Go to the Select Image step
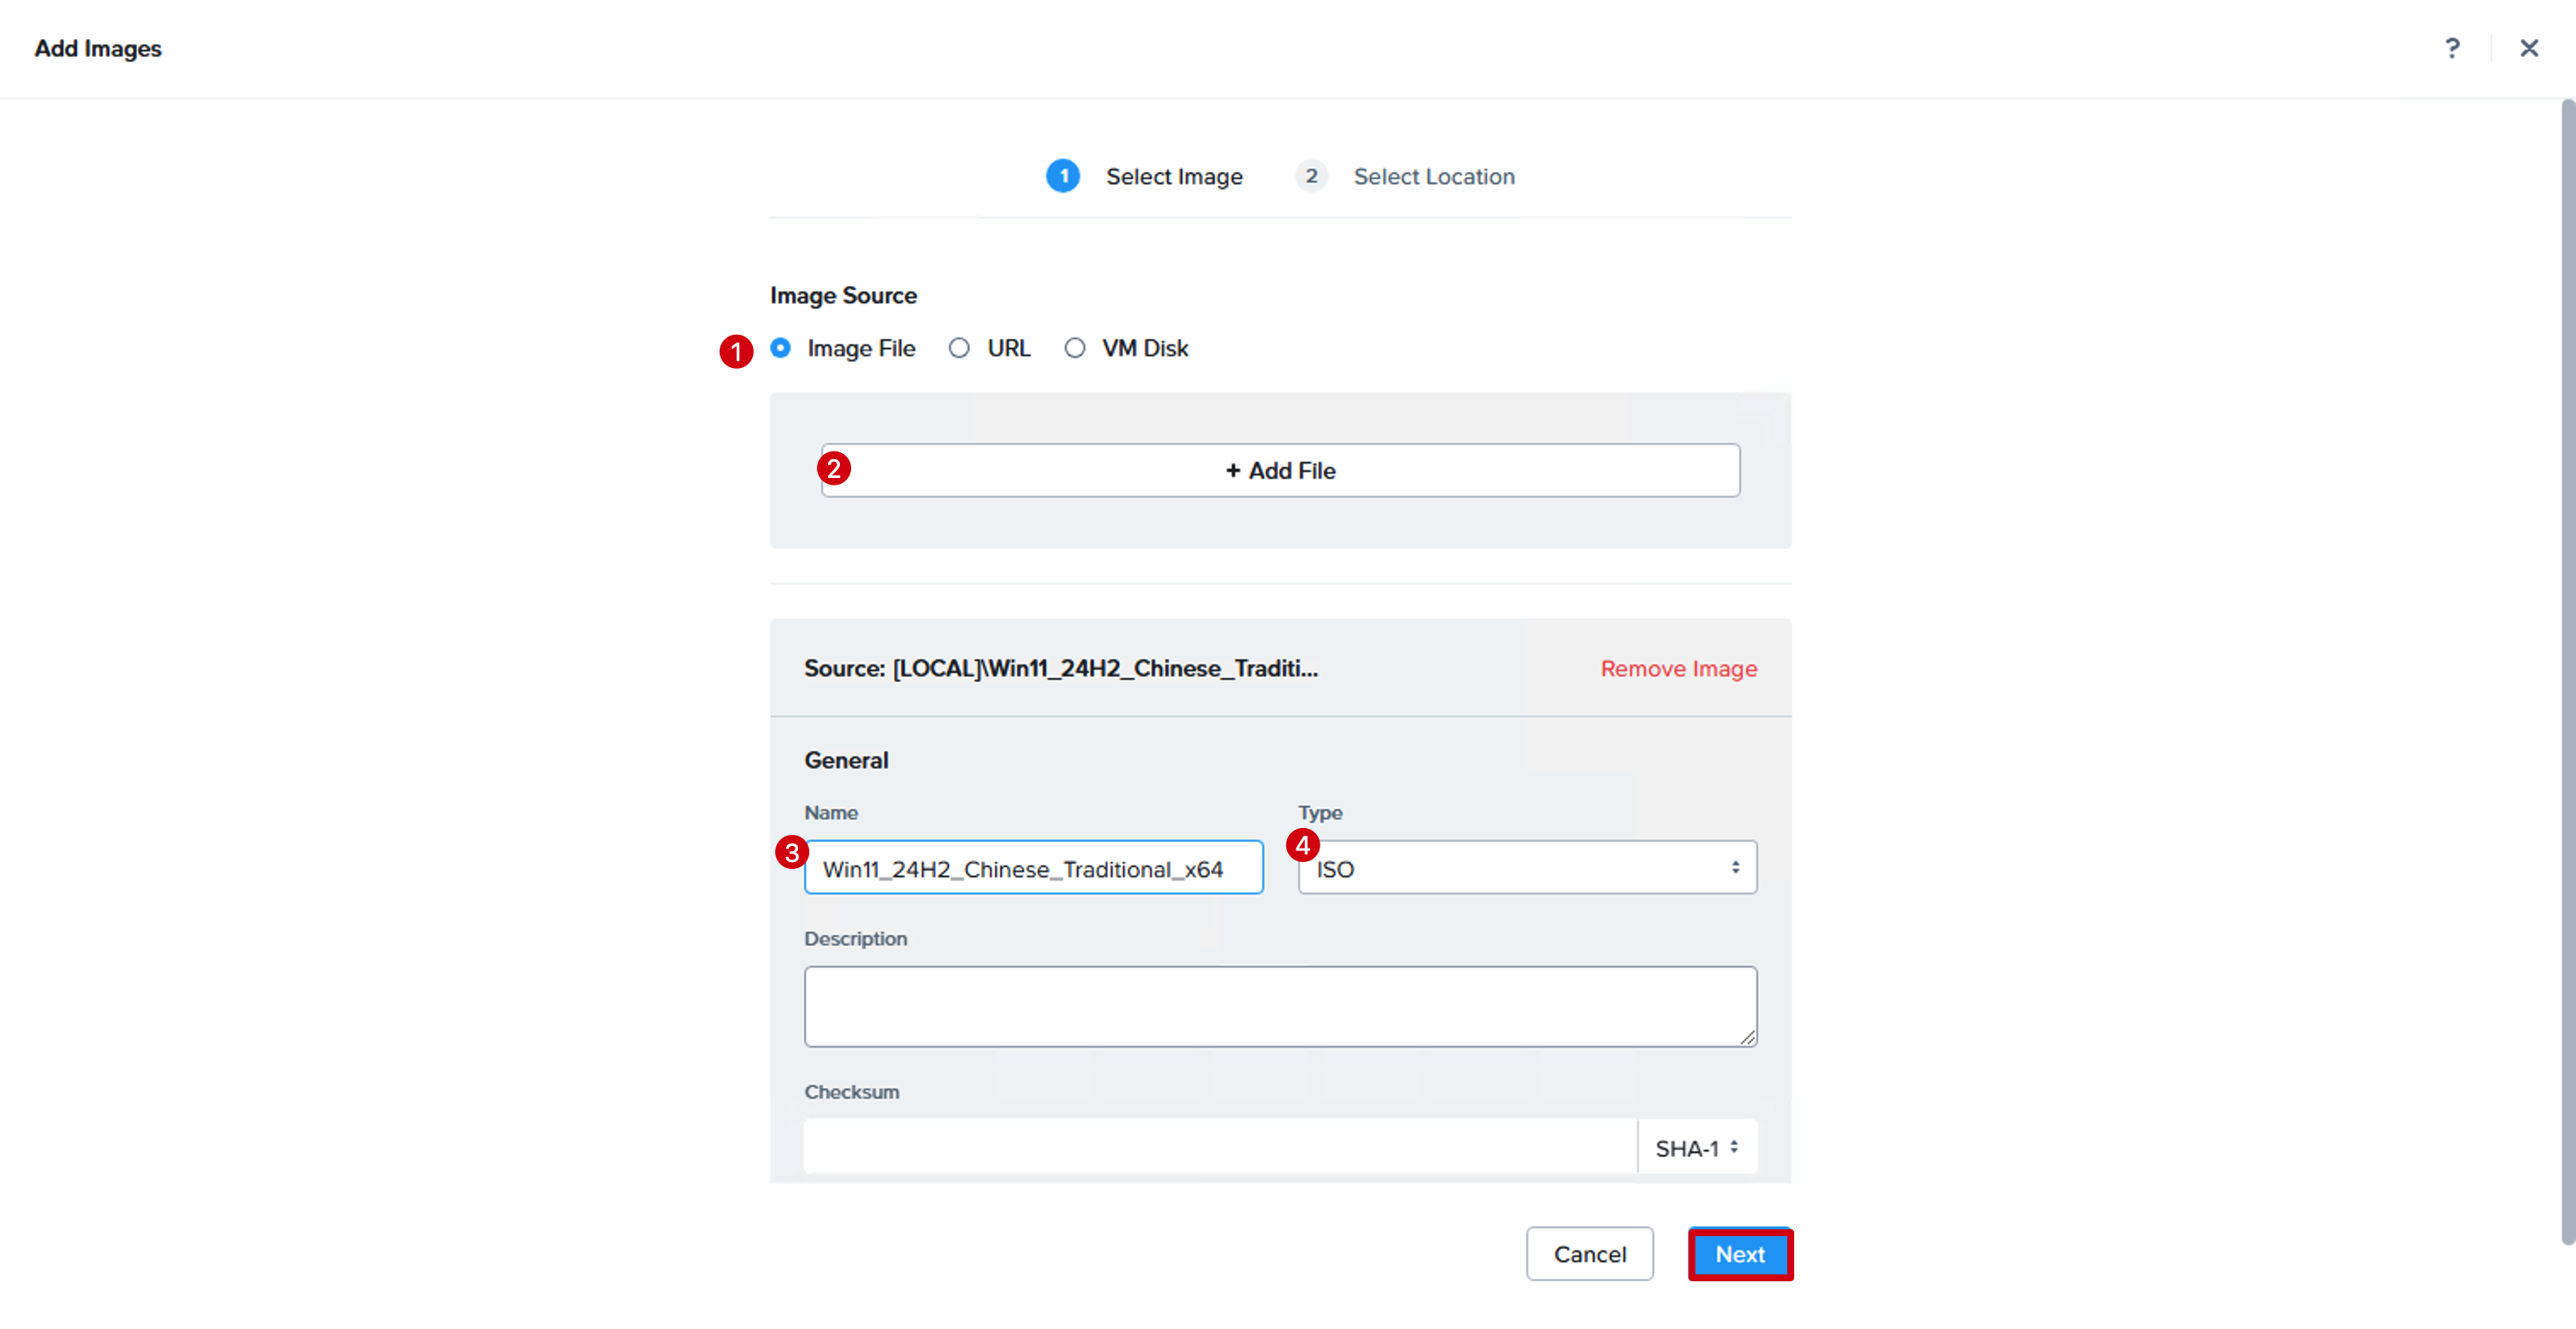 [1174, 177]
